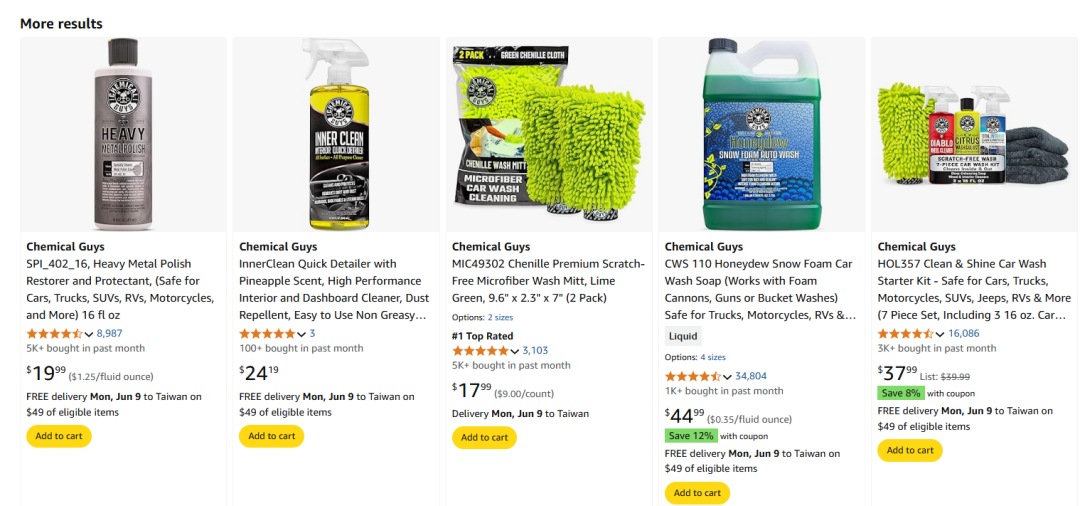This screenshot has width=1080, height=506.
Task: Open the Clean & Shine Kit image
Action: tap(975, 134)
